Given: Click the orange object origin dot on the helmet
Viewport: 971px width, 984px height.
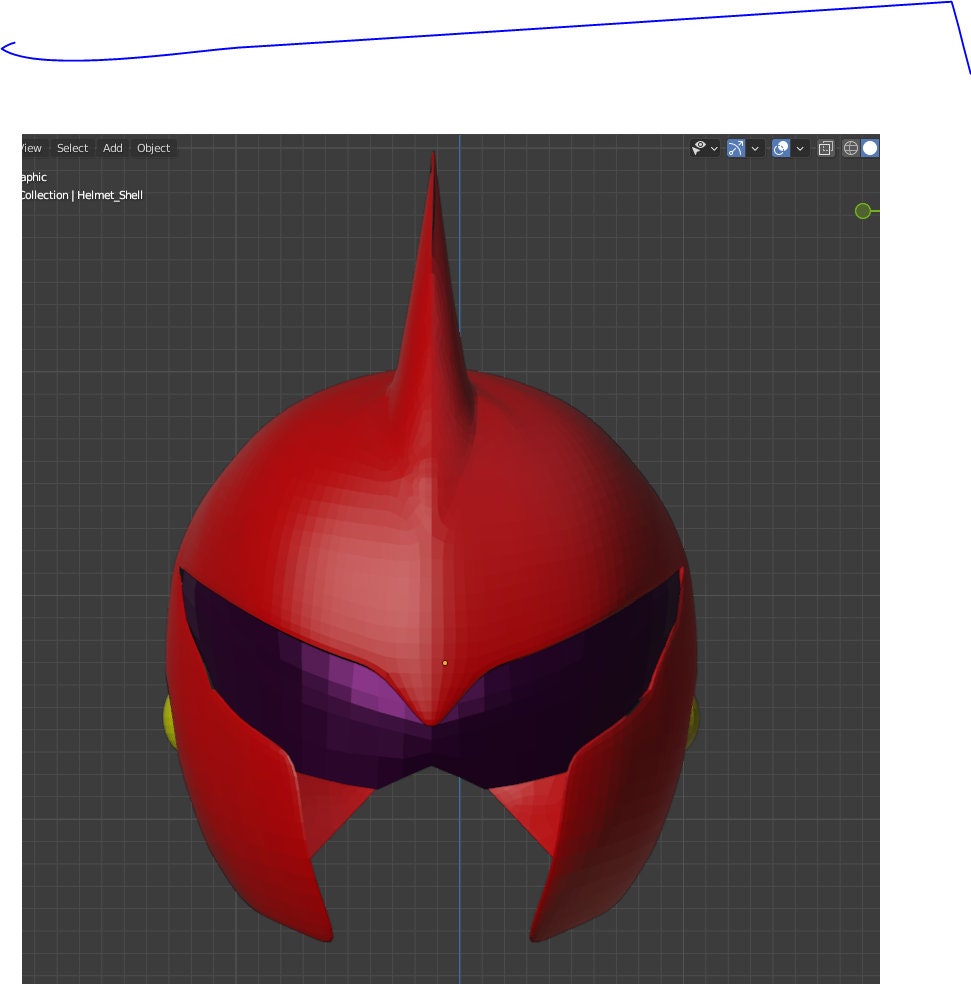Looking at the screenshot, I should tap(443, 661).
